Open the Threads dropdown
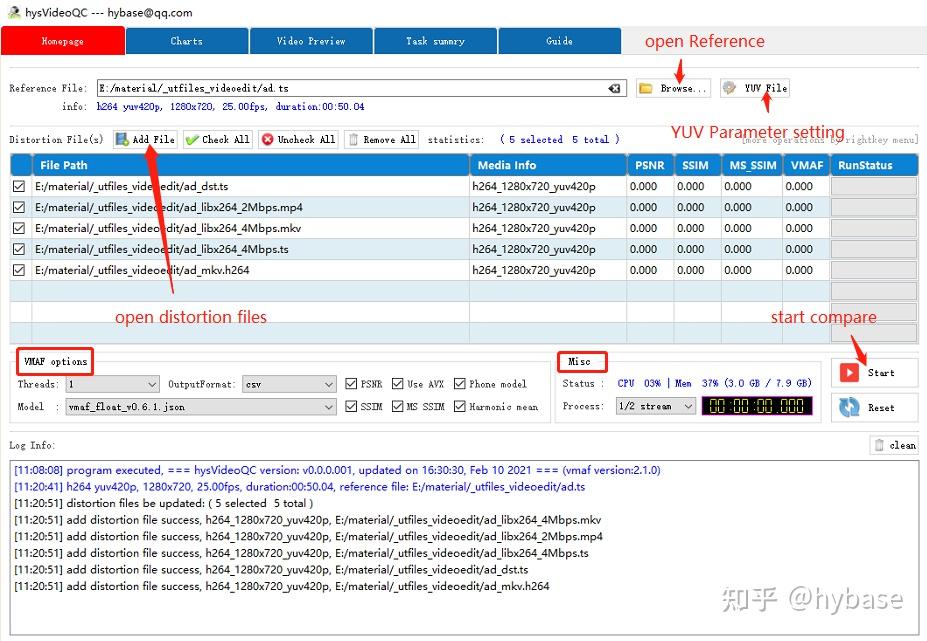This screenshot has height=641, width=927. 113,384
